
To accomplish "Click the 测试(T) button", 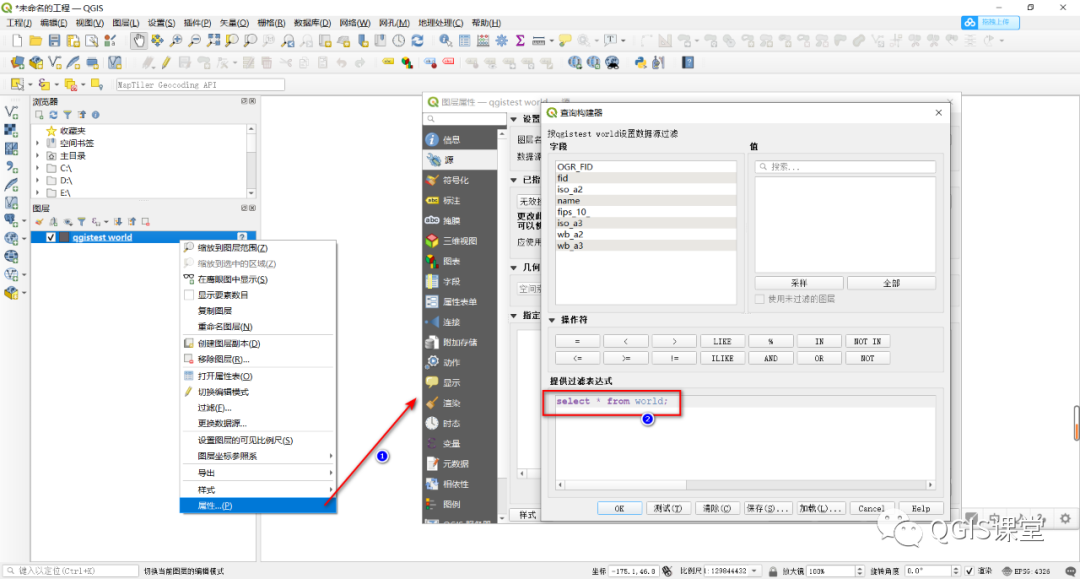I will click(x=667, y=508).
